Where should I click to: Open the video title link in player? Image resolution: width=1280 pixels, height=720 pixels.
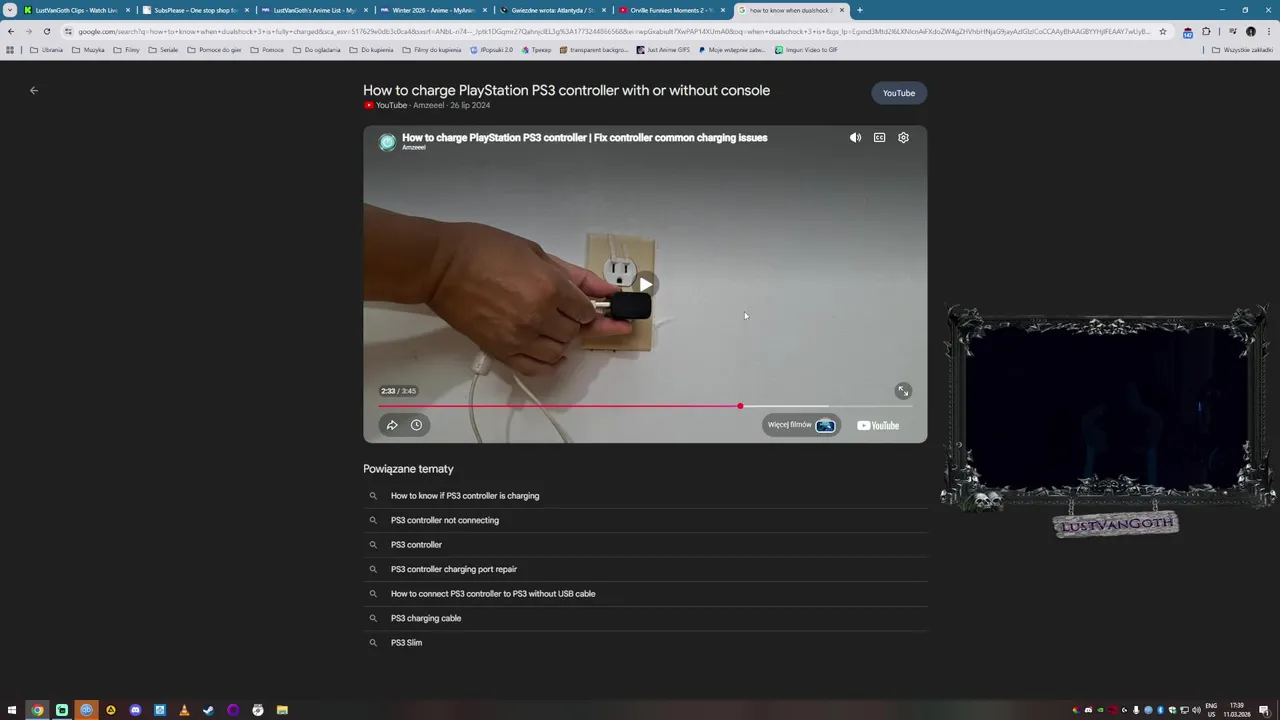click(x=585, y=138)
